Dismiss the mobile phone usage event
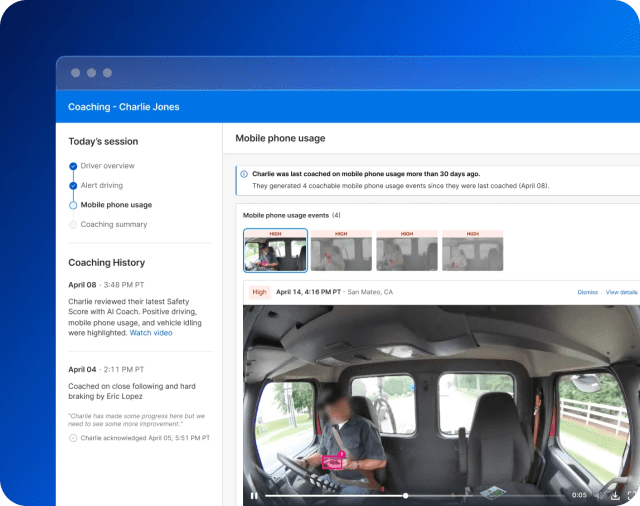Image resolution: width=640 pixels, height=506 pixels. tap(587, 292)
